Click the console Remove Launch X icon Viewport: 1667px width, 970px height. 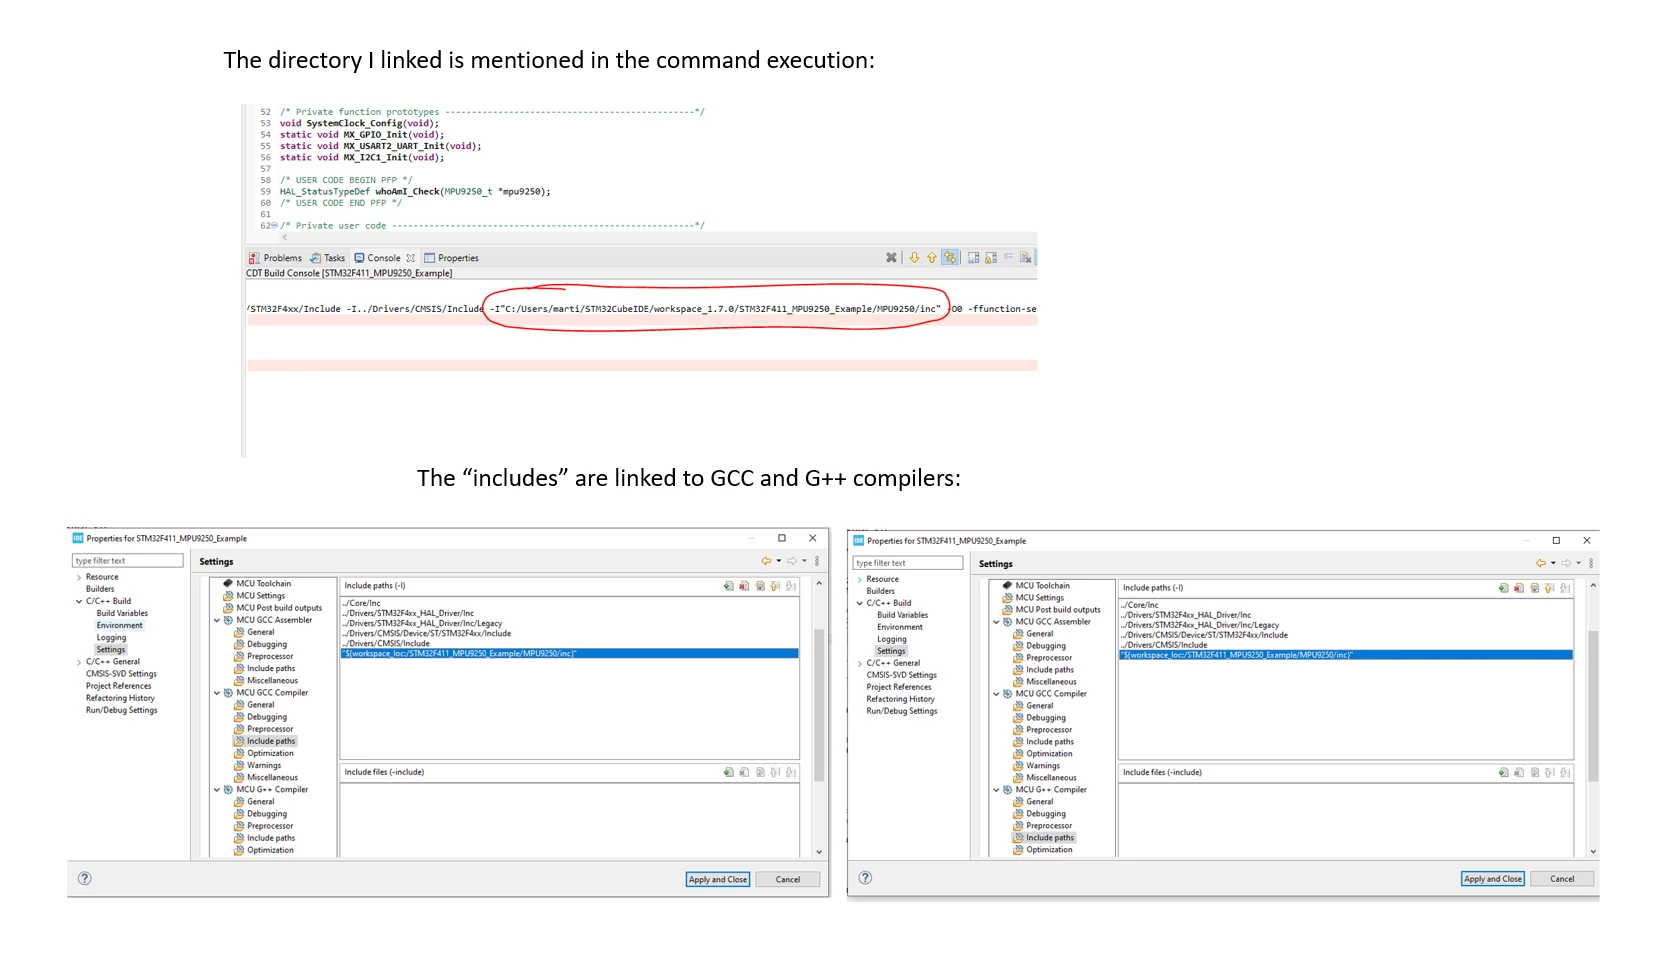click(891, 258)
